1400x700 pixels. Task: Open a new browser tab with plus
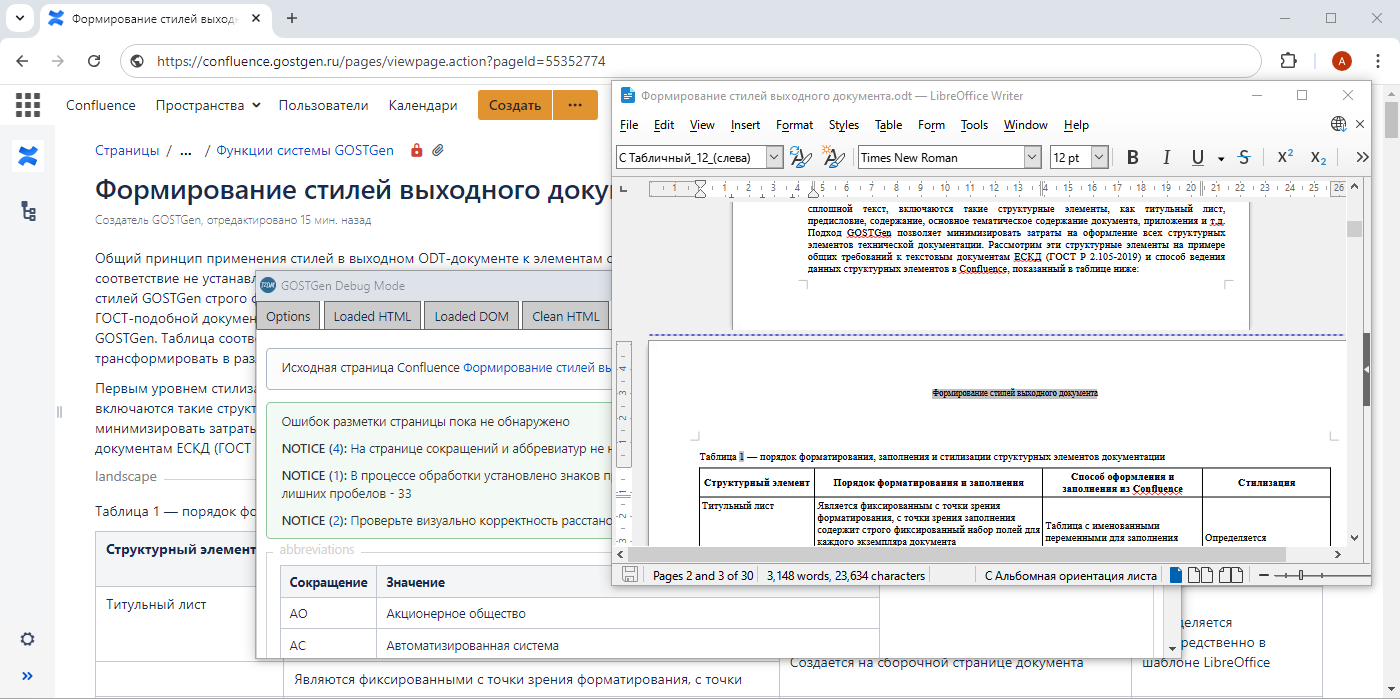tap(292, 18)
